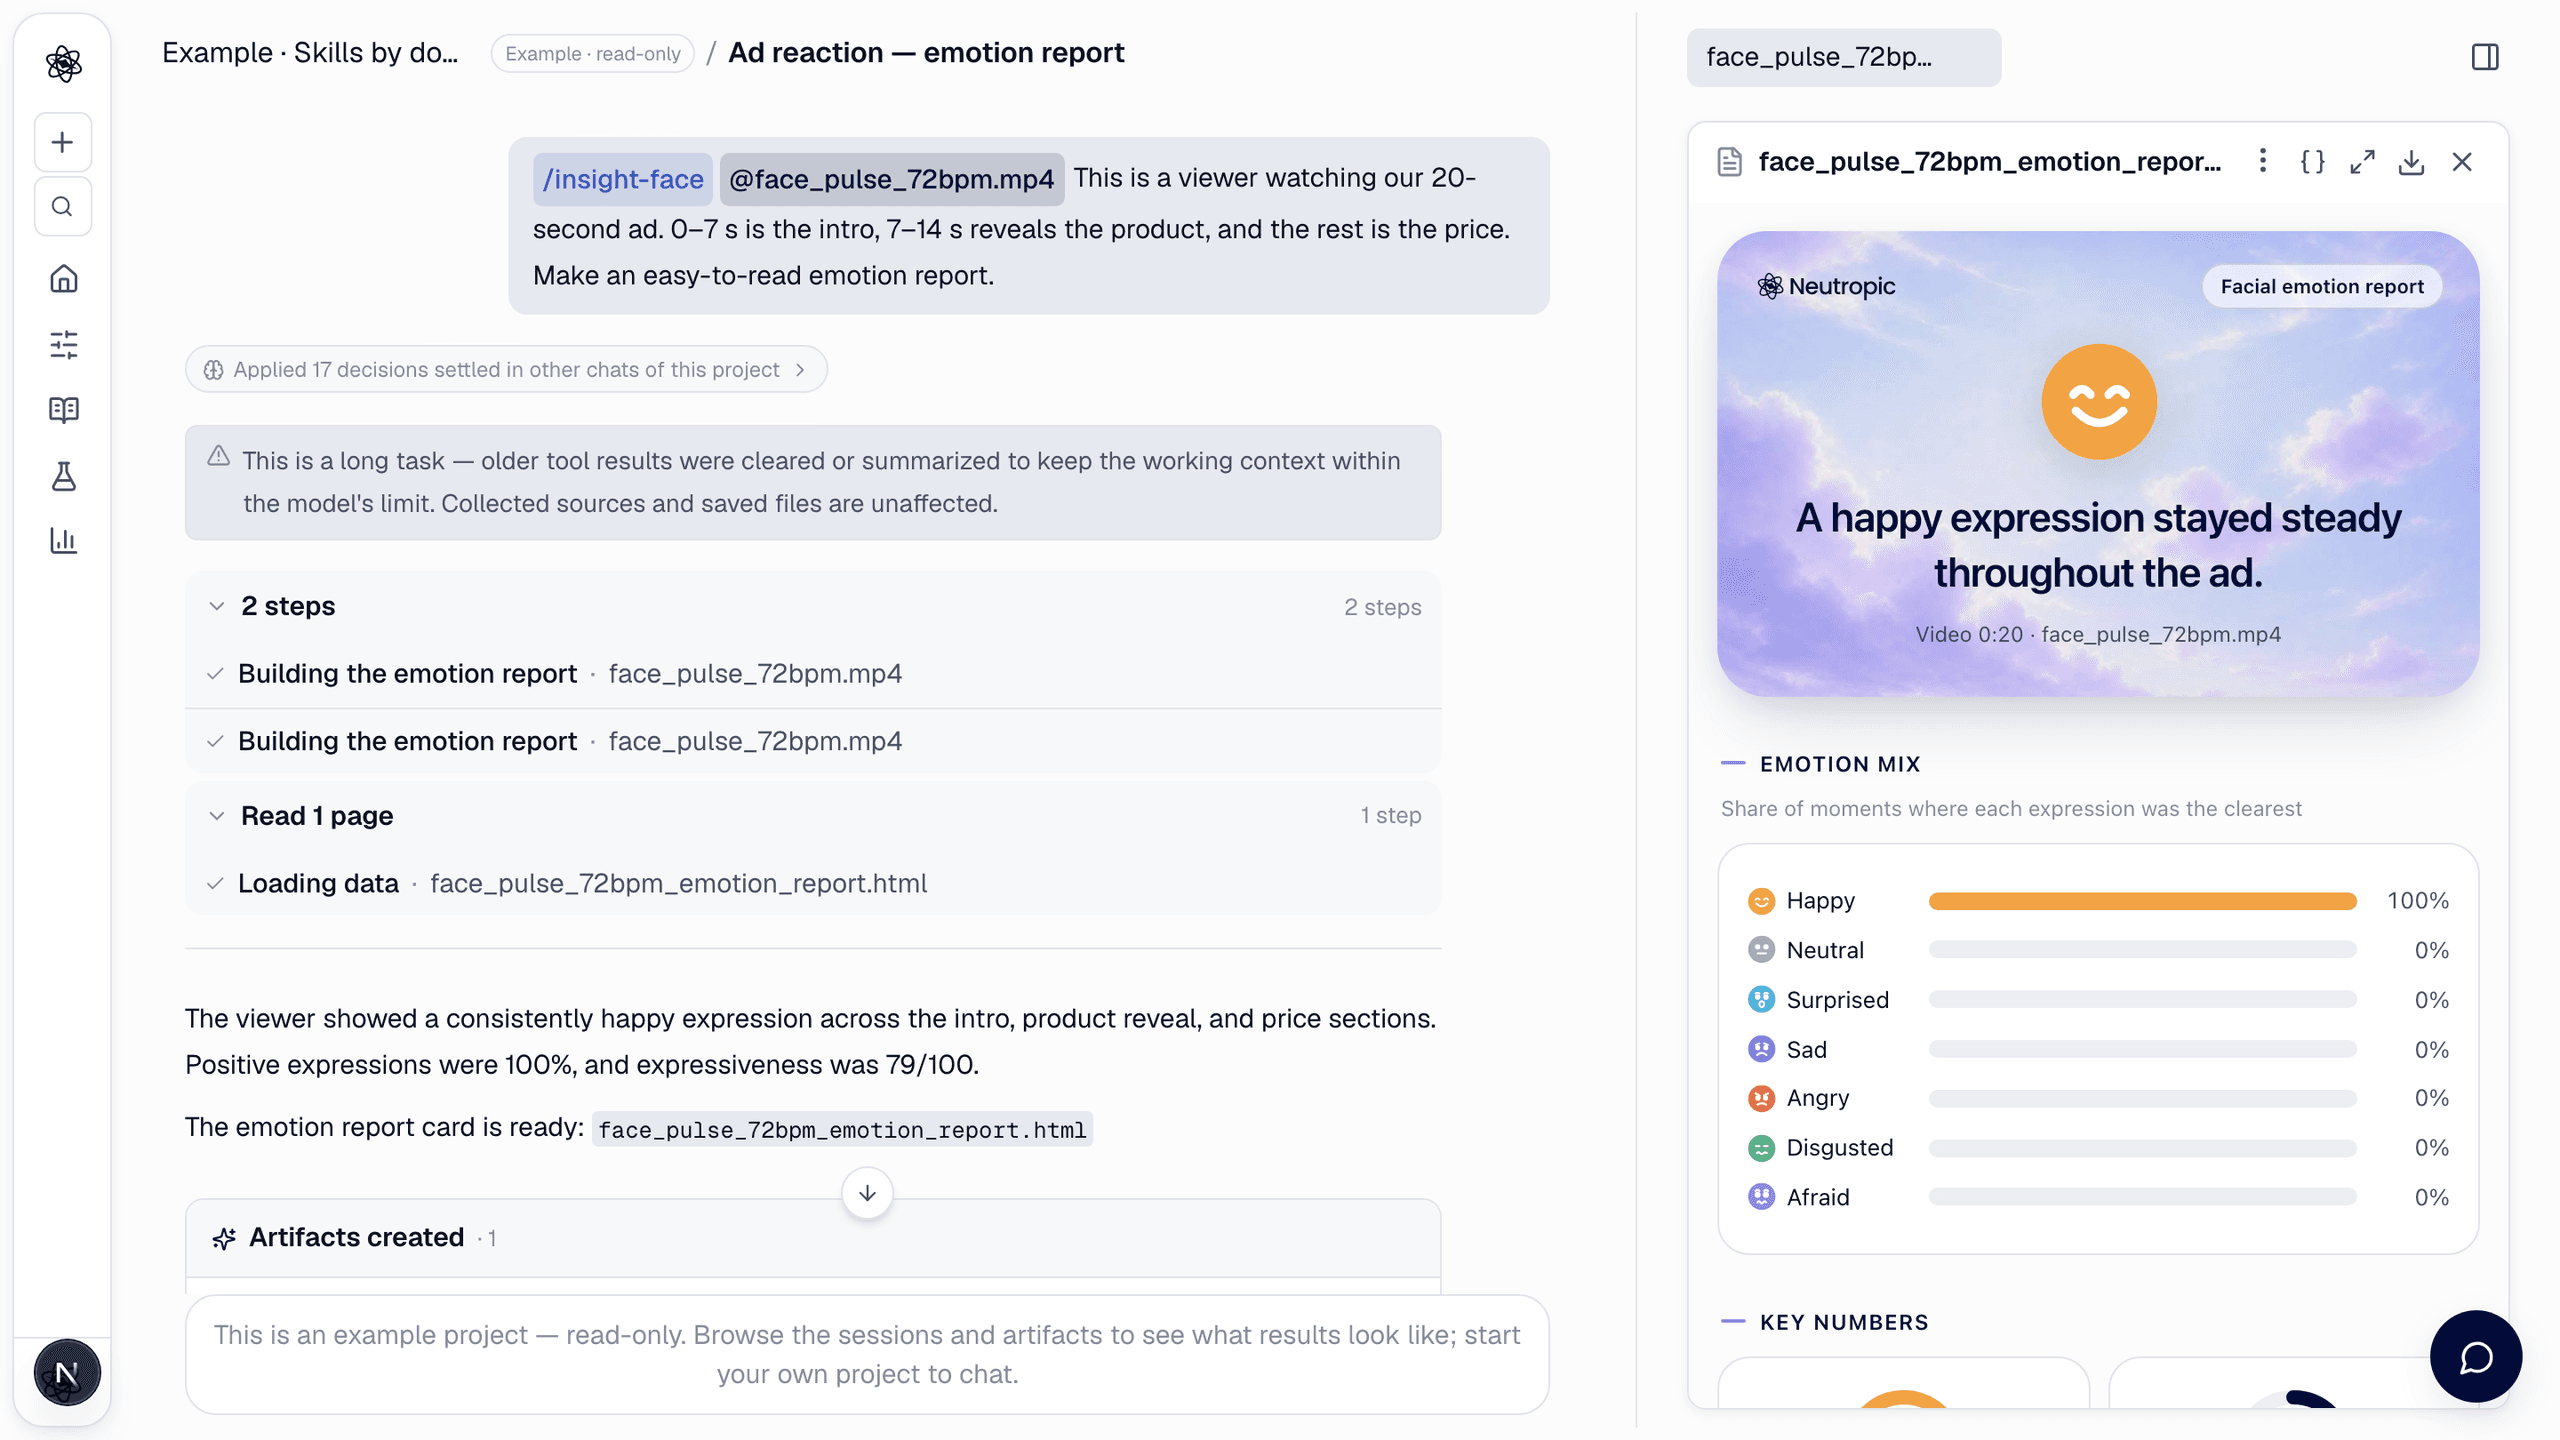Click the Artifacts created header

pyautogui.click(x=813, y=1238)
